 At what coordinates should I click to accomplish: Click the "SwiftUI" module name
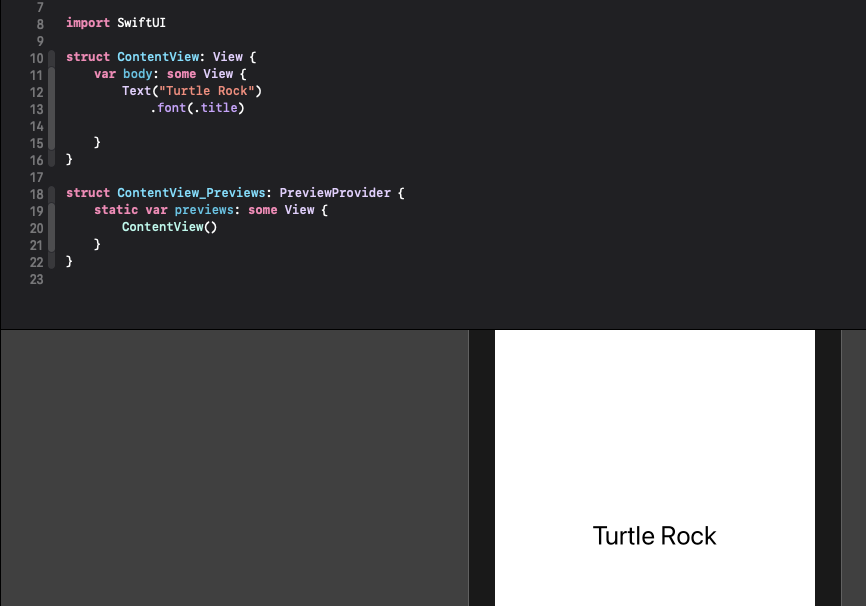click(x=141, y=23)
